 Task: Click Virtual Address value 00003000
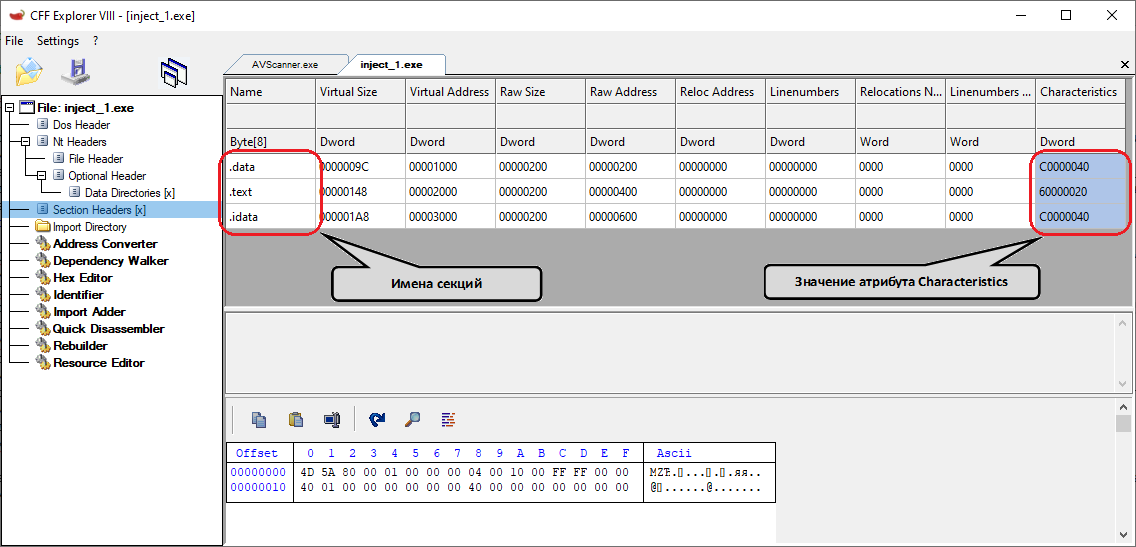point(450,217)
